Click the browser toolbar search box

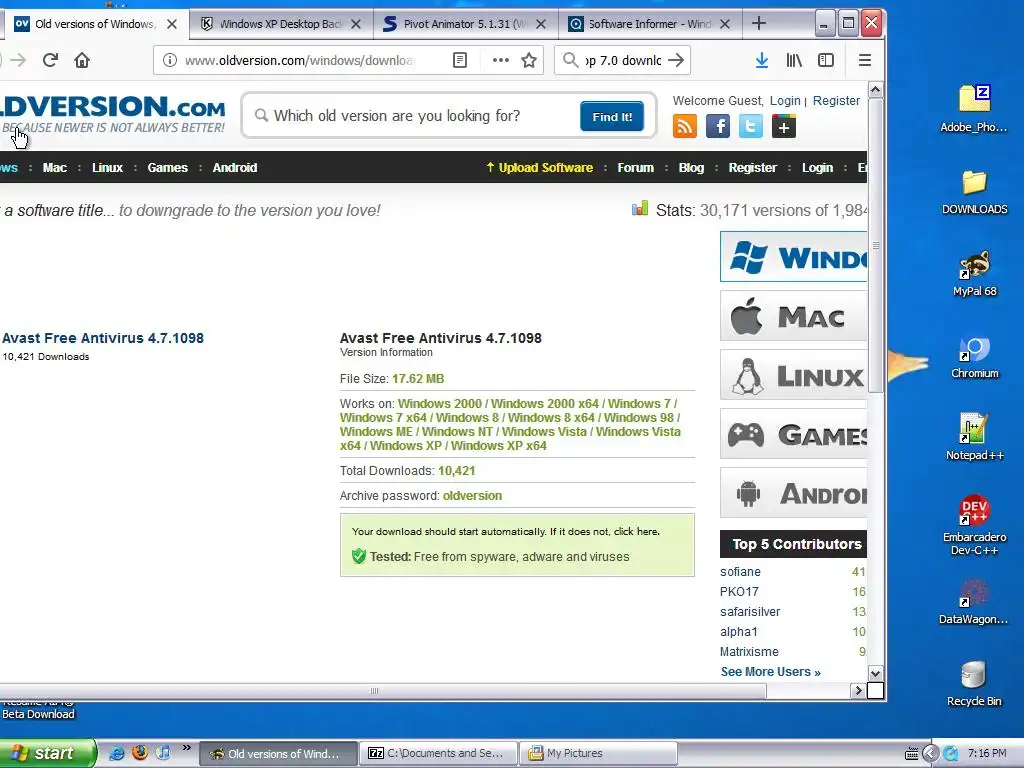point(622,60)
